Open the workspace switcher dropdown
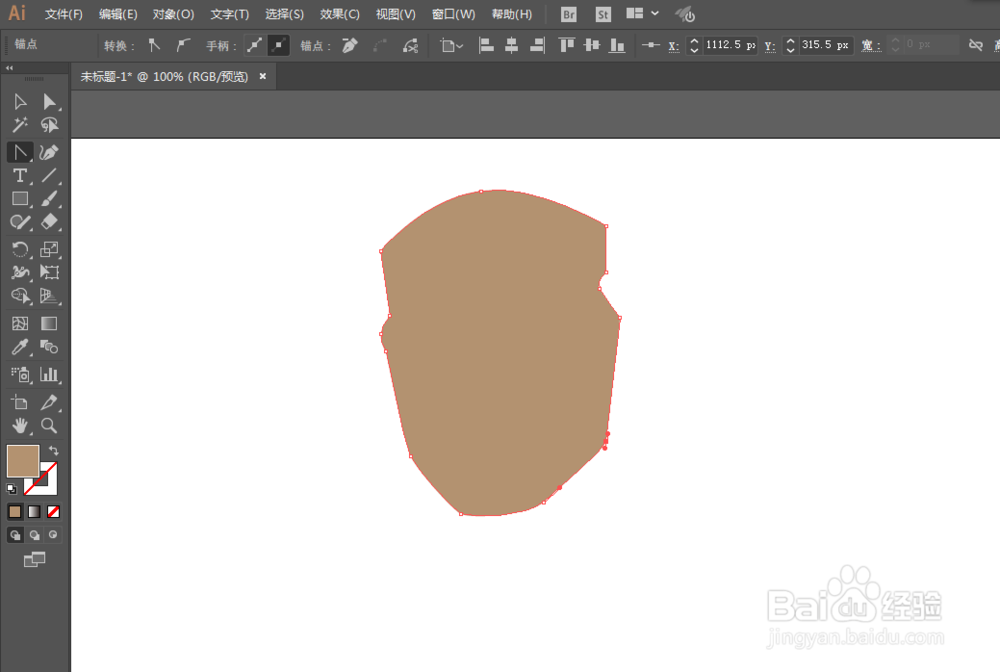This screenshot has height=672, width=1000. [641, 14]
